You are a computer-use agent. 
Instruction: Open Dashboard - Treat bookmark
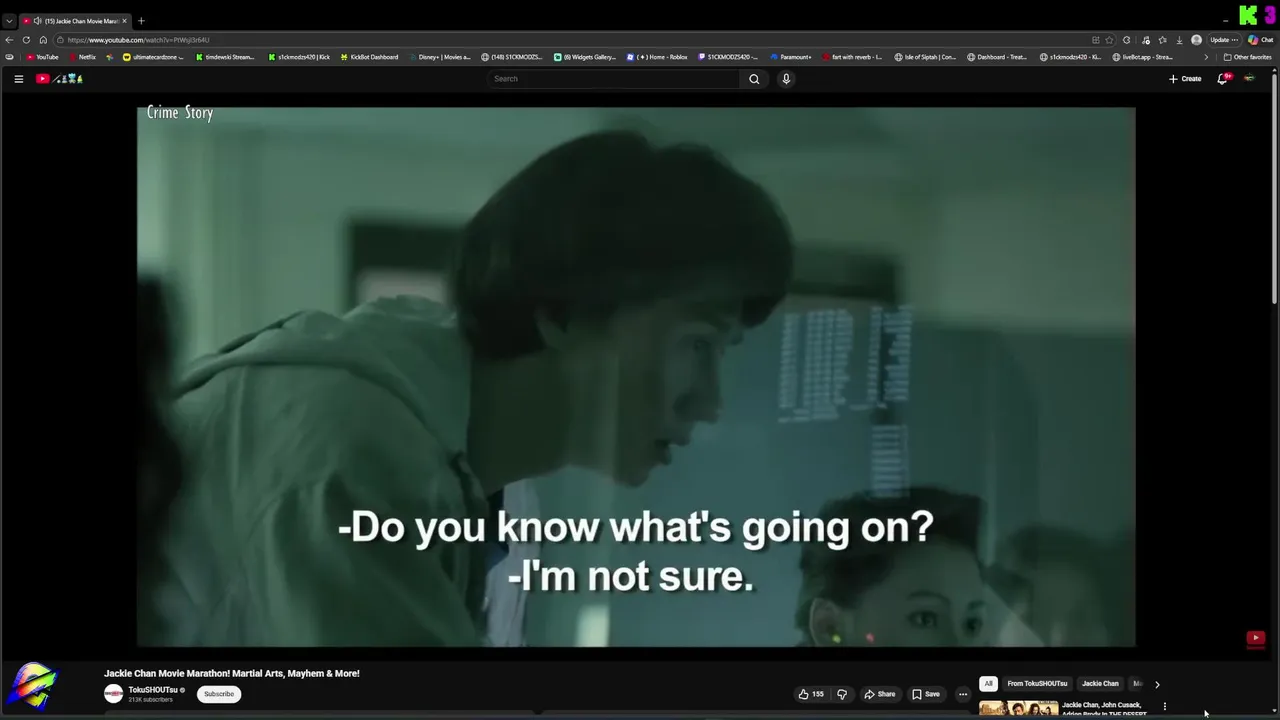tap(998, 57)
